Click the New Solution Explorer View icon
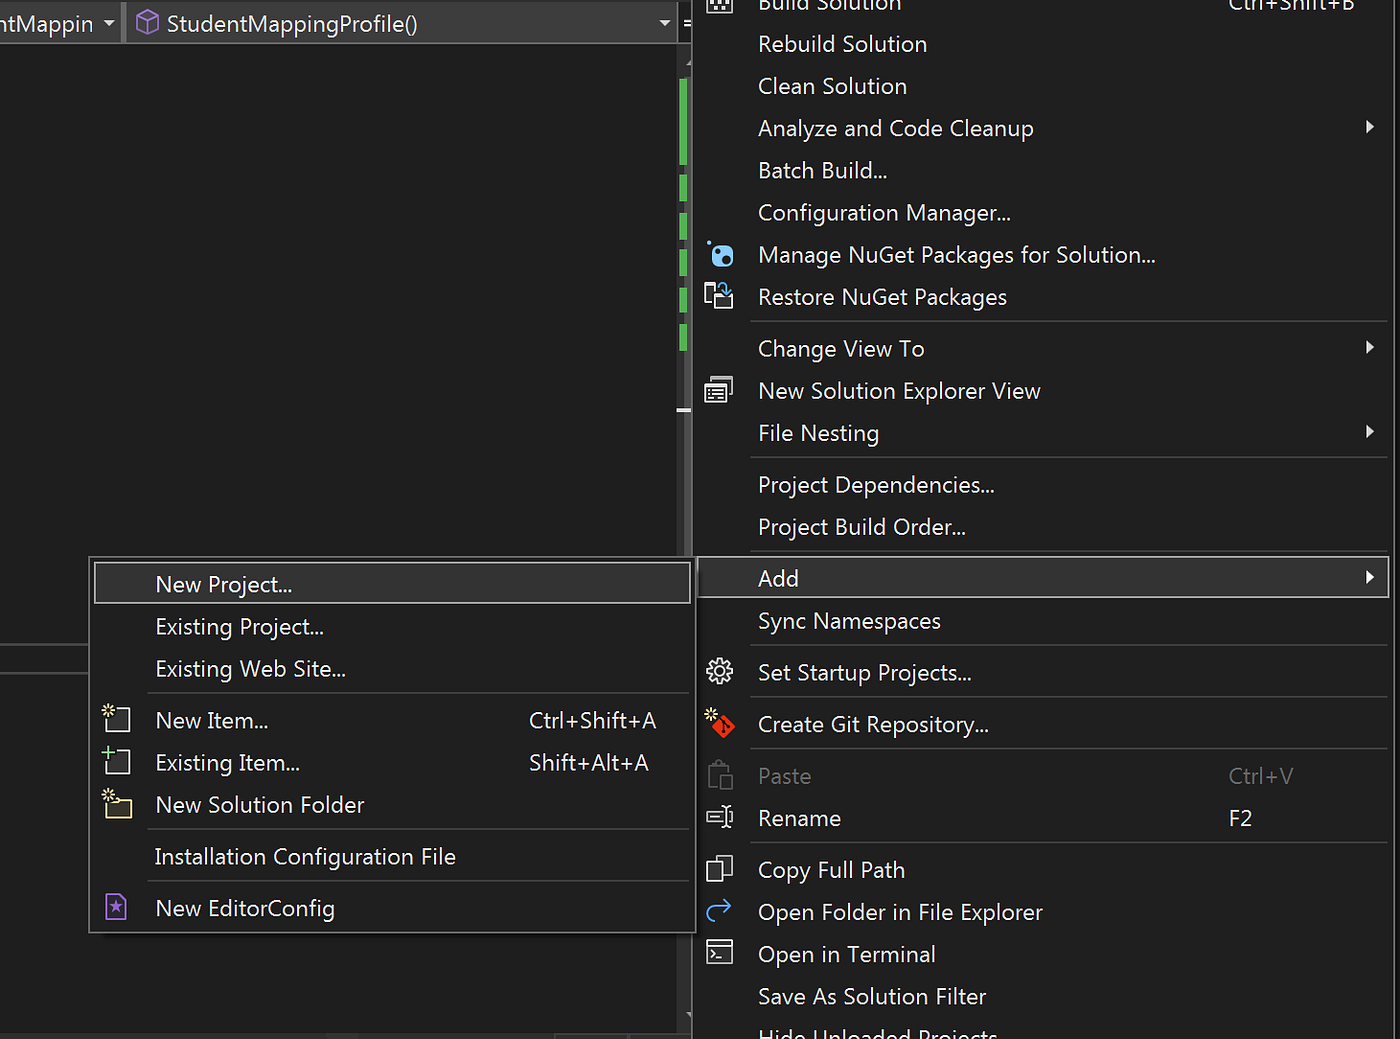The image size is (1400, 1039). click(x=718, y=390)
